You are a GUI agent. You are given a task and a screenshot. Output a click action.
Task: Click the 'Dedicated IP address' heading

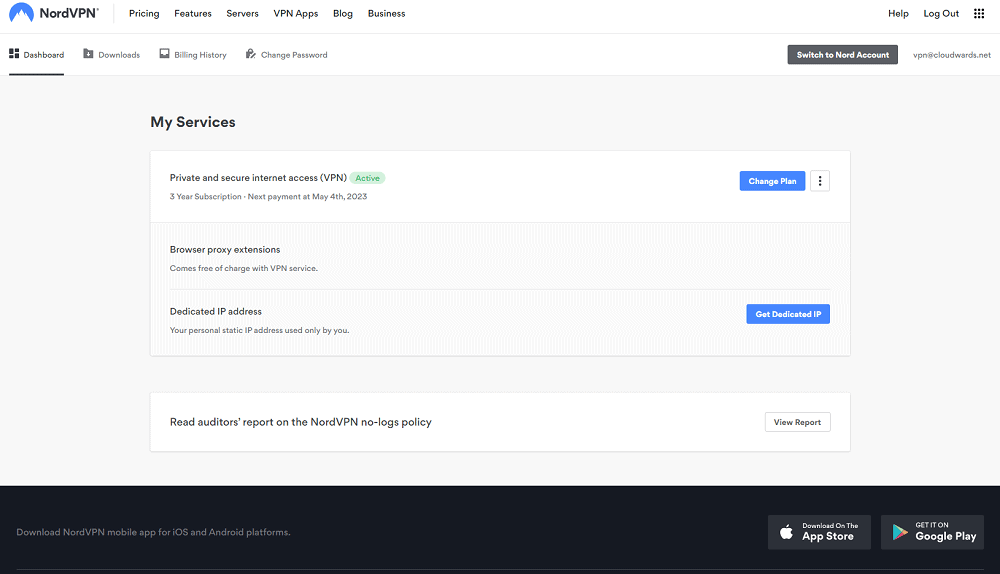[x=216, y=311]
